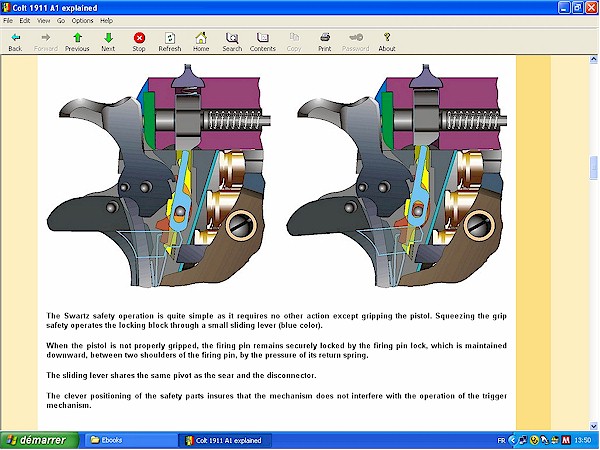
Task: Click the right pistol mechanism diagram
Action: click(x=397, y=175)
